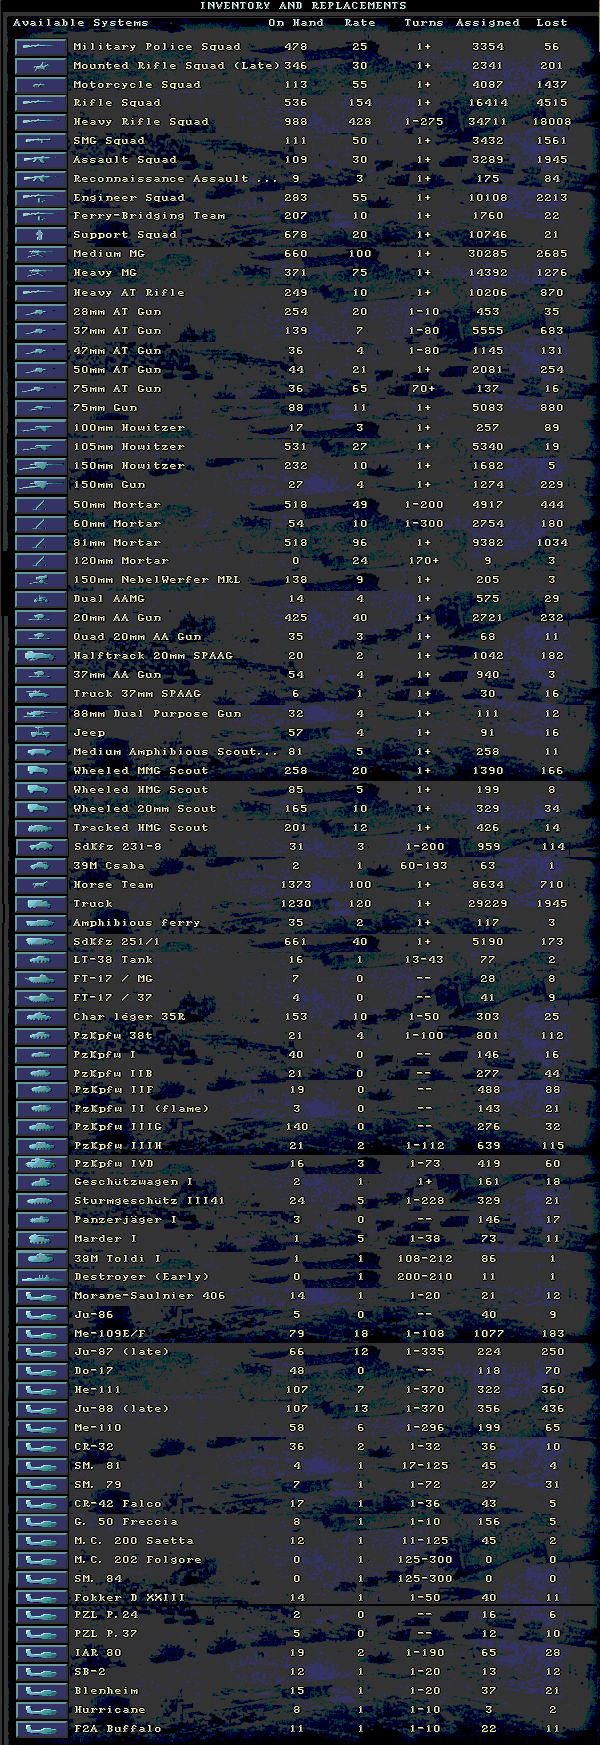
Task: Select the 105mm Howitzer icon
Action: [41, 446]
